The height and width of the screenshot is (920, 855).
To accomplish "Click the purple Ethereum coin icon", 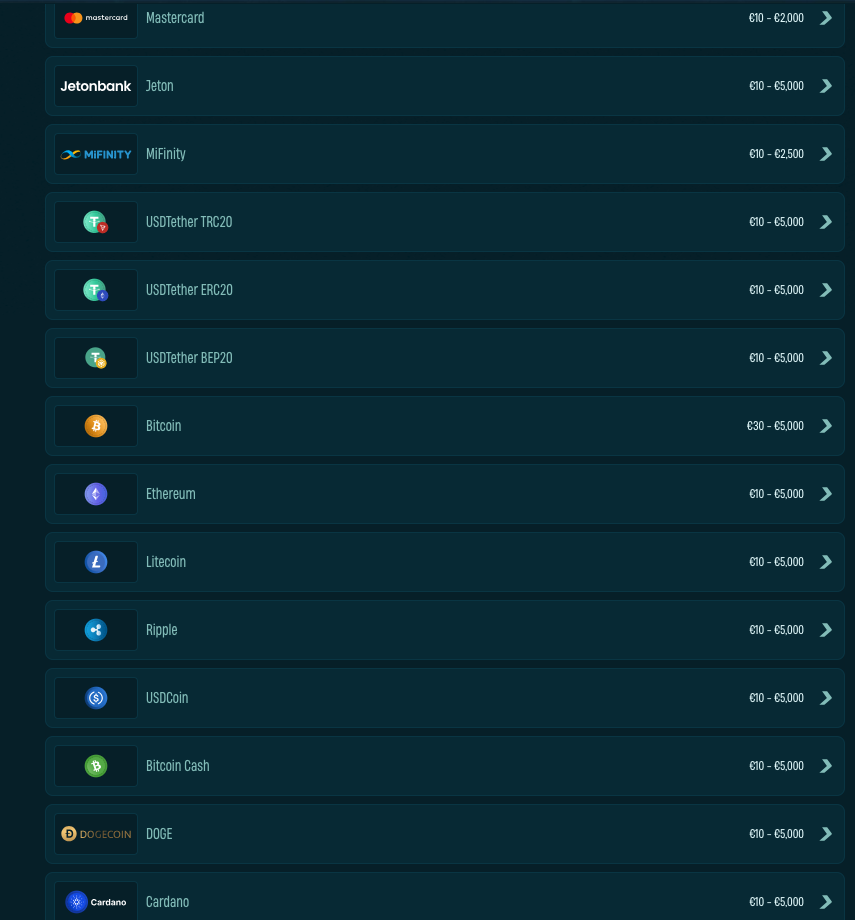I will pos(96,494).
